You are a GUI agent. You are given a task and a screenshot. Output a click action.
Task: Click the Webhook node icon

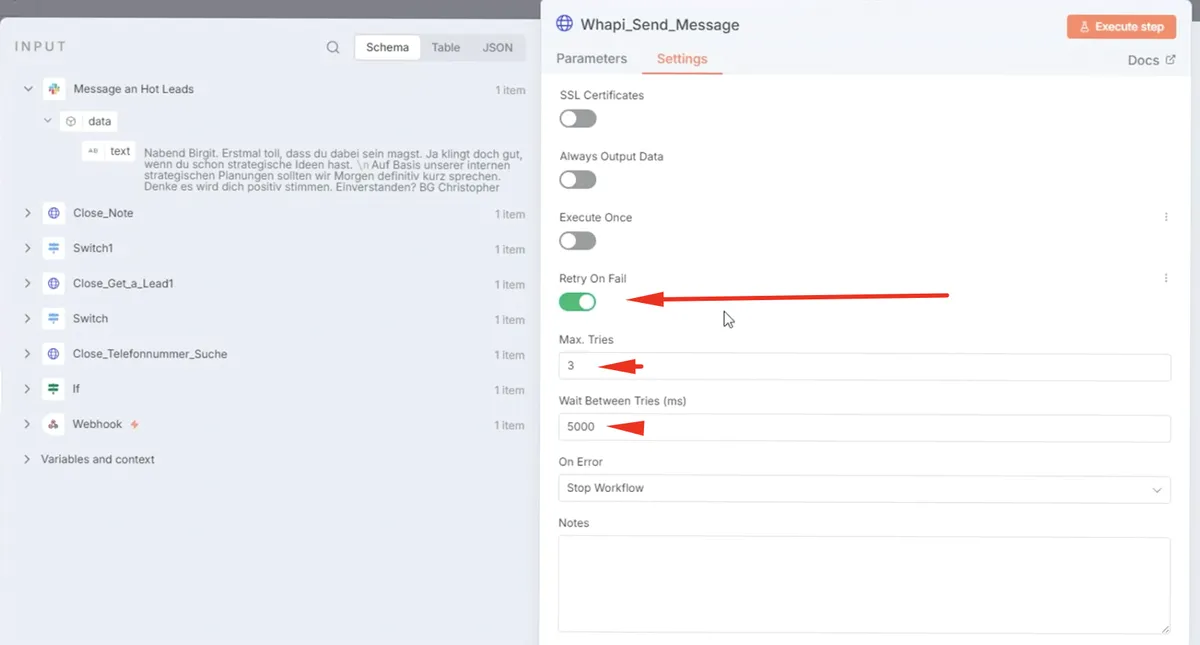click(x=54, y=424)
